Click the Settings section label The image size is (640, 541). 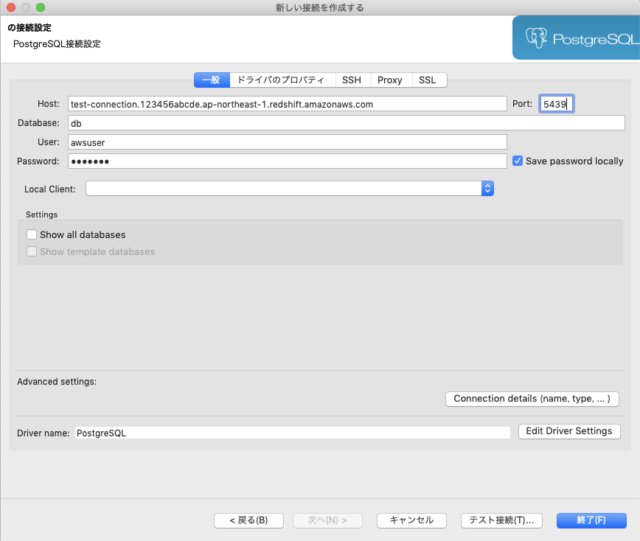coord(42,215)
